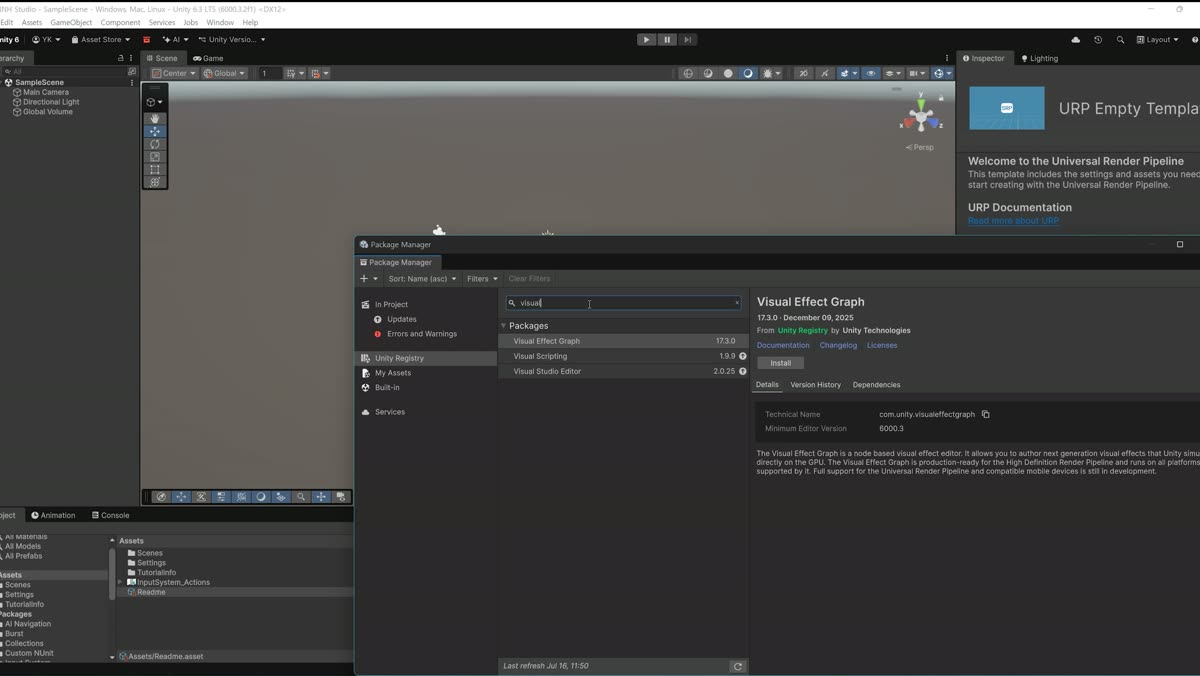Open the Changelog link
The width and height of the screenshot is (1200, 676).
[838, 346]
